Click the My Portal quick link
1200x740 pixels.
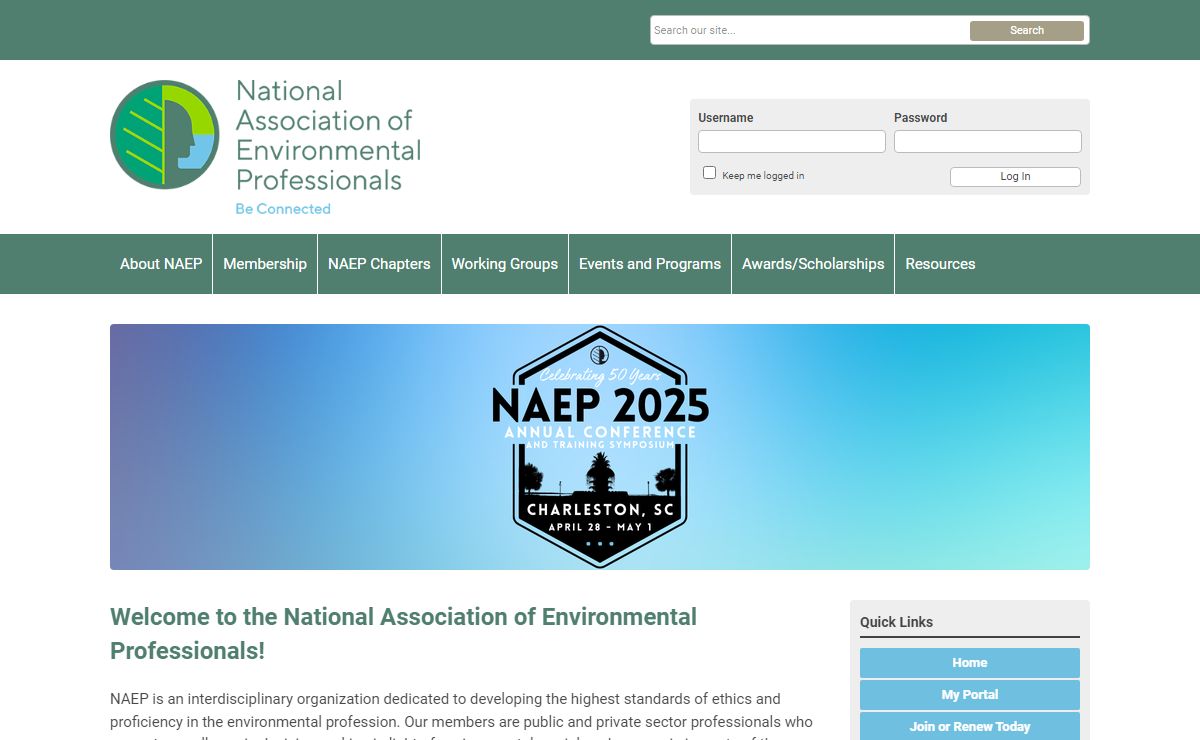(970, 695)
